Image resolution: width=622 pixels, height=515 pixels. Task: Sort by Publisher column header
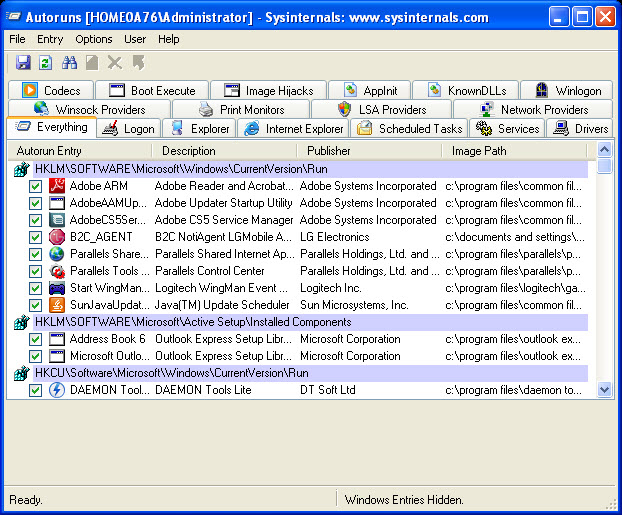point(369,151)
